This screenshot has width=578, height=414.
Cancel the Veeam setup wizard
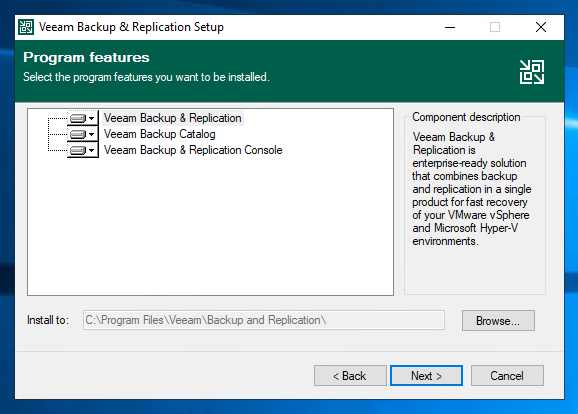point(507,376)
